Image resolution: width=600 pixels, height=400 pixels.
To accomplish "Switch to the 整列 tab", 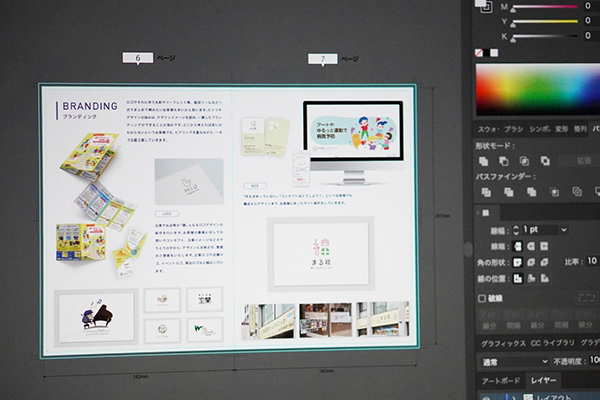I will (580, 129).
